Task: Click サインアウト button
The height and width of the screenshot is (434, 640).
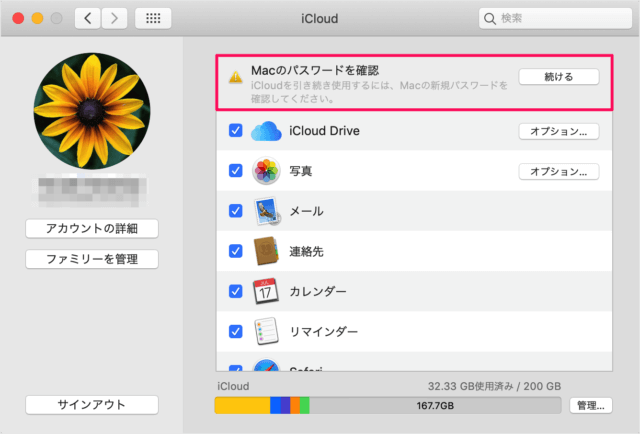Action: [x=92, y=405]
